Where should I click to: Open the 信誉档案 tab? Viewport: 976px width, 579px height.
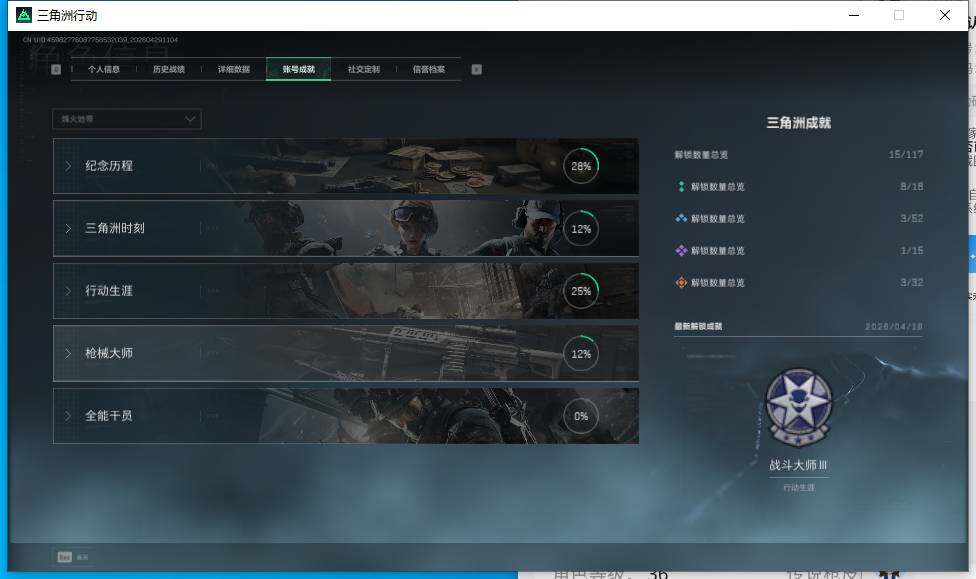pos(428,69)
